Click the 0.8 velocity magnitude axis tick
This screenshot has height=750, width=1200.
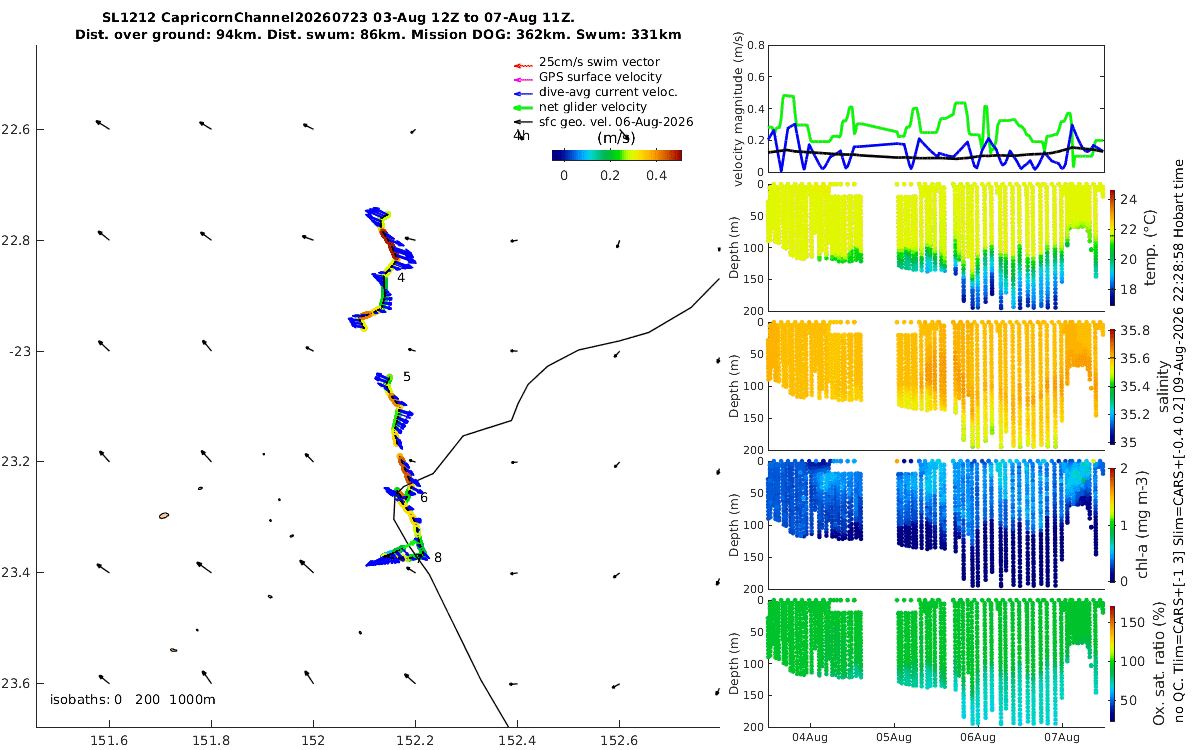click(x=755, y=46)
